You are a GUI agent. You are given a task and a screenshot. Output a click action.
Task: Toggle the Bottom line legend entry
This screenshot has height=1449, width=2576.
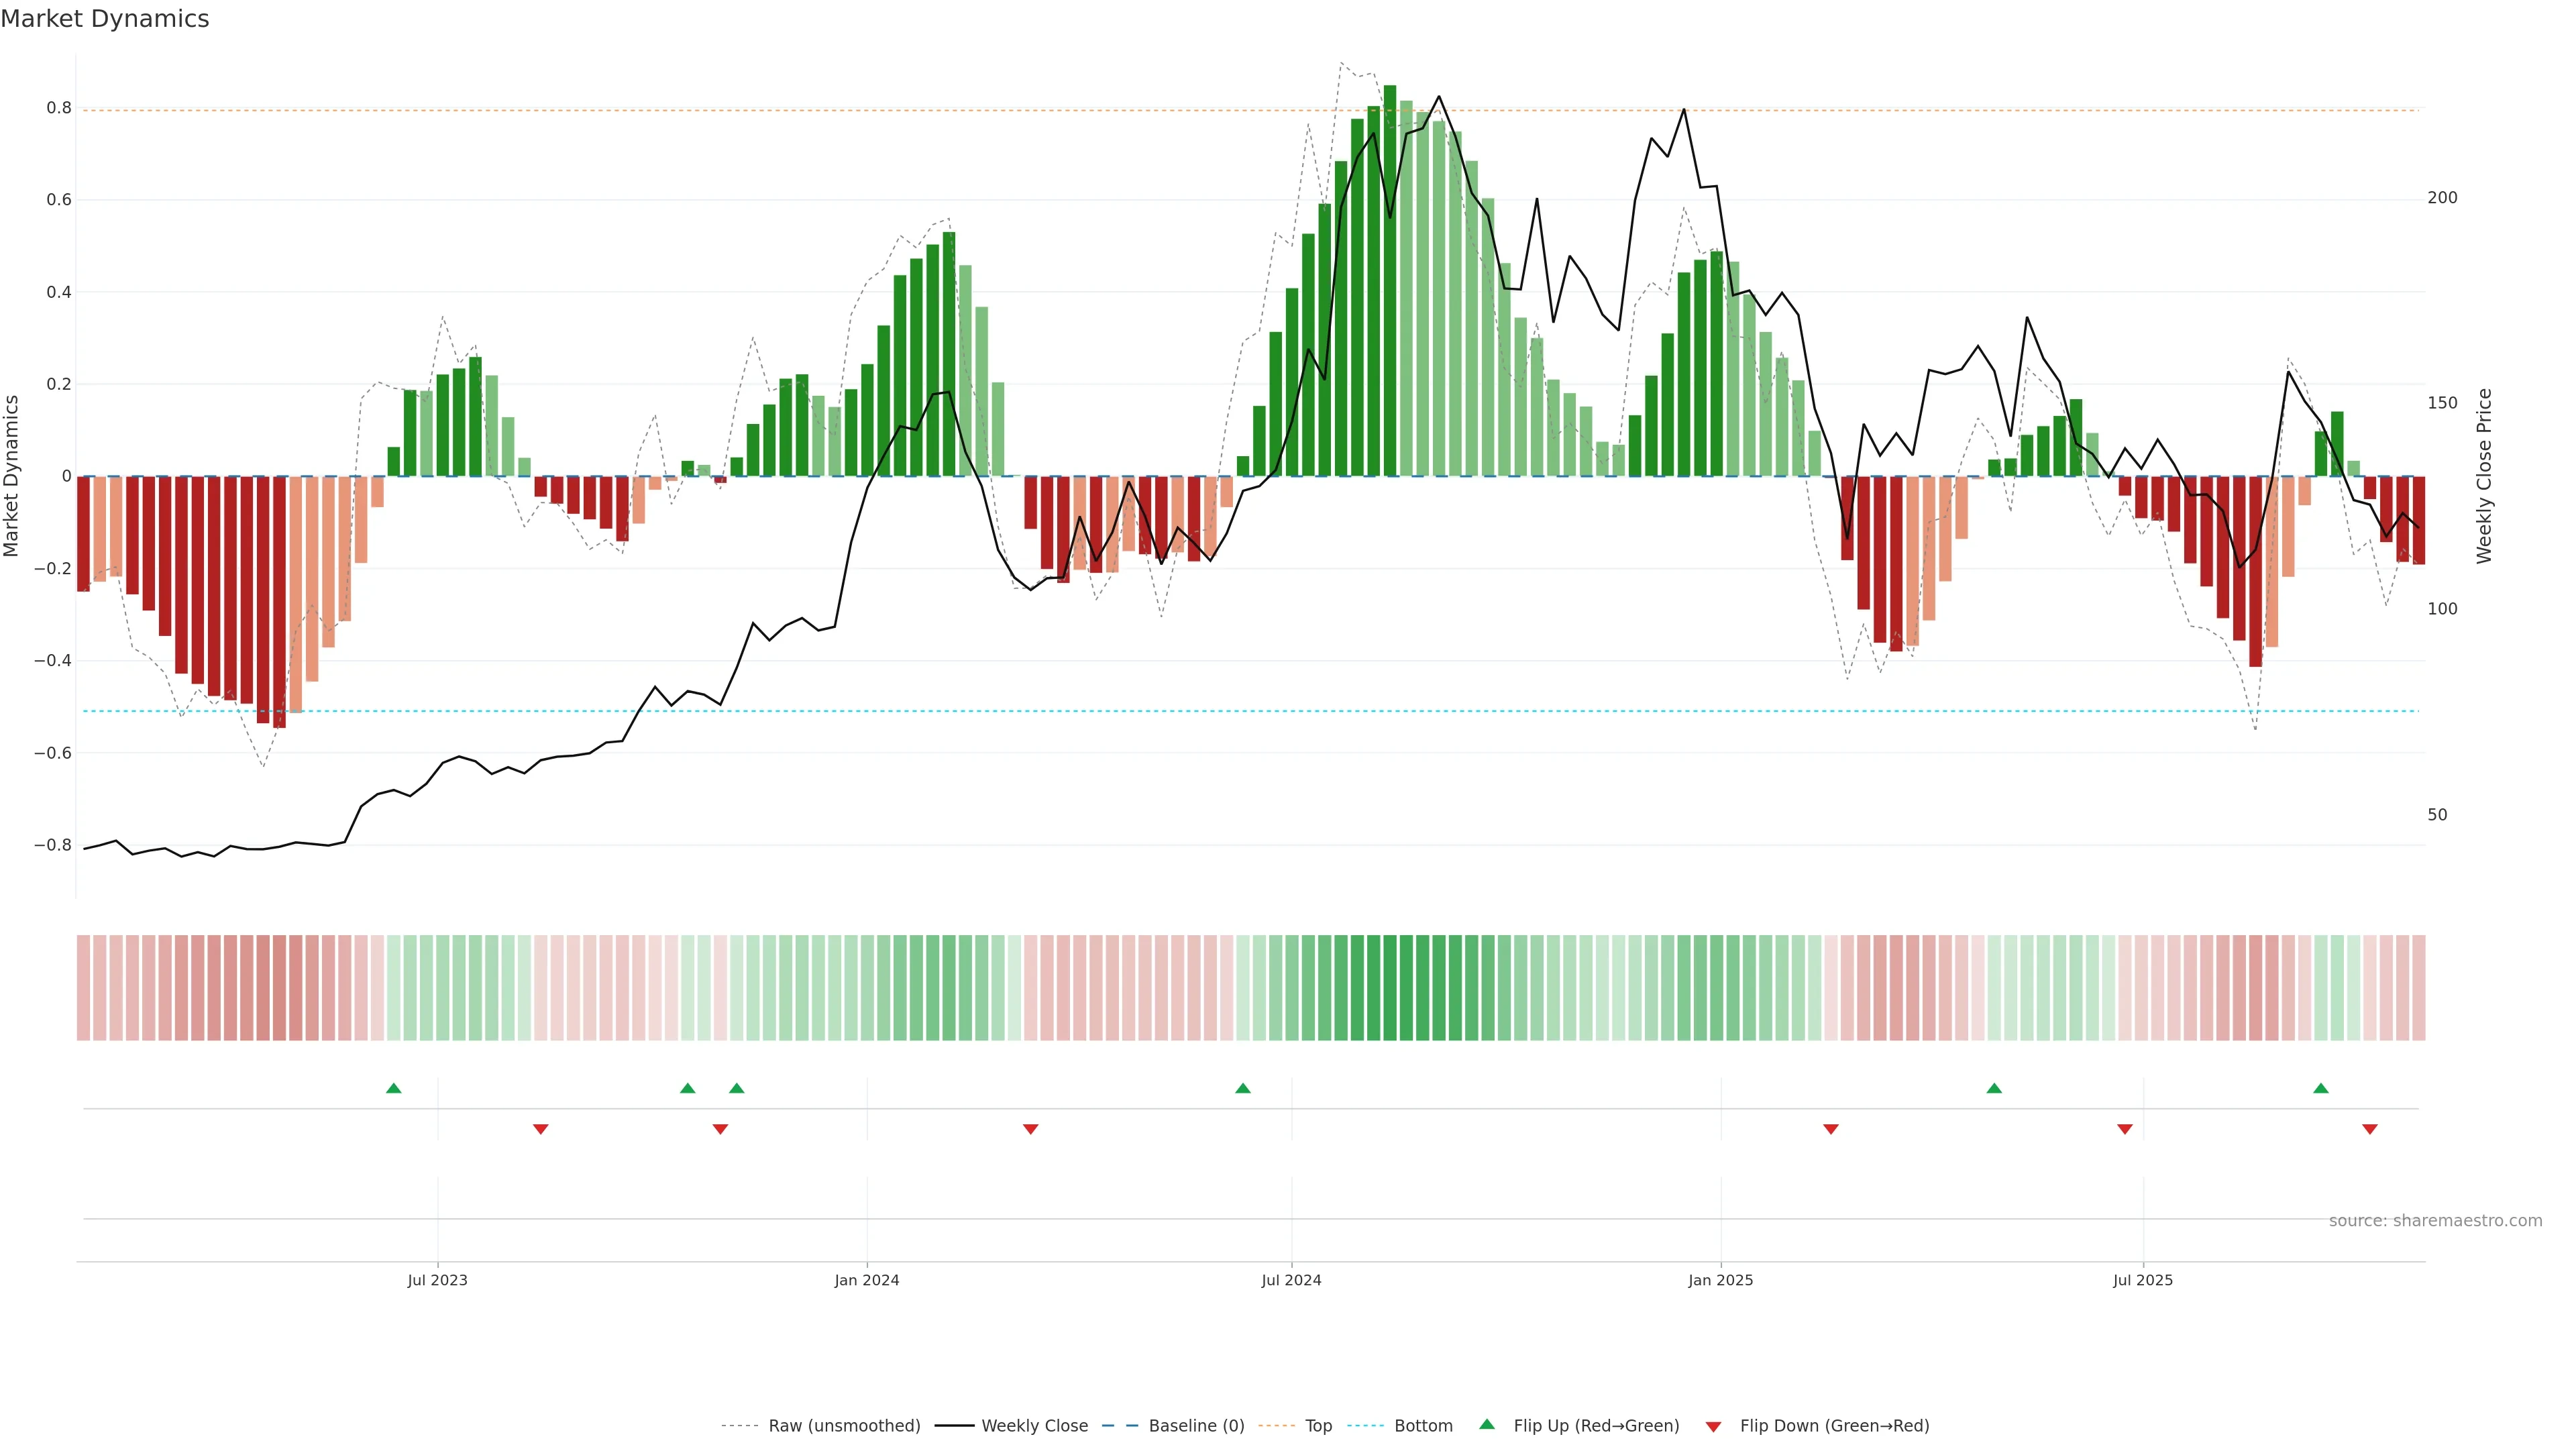pos(1423,1426)
